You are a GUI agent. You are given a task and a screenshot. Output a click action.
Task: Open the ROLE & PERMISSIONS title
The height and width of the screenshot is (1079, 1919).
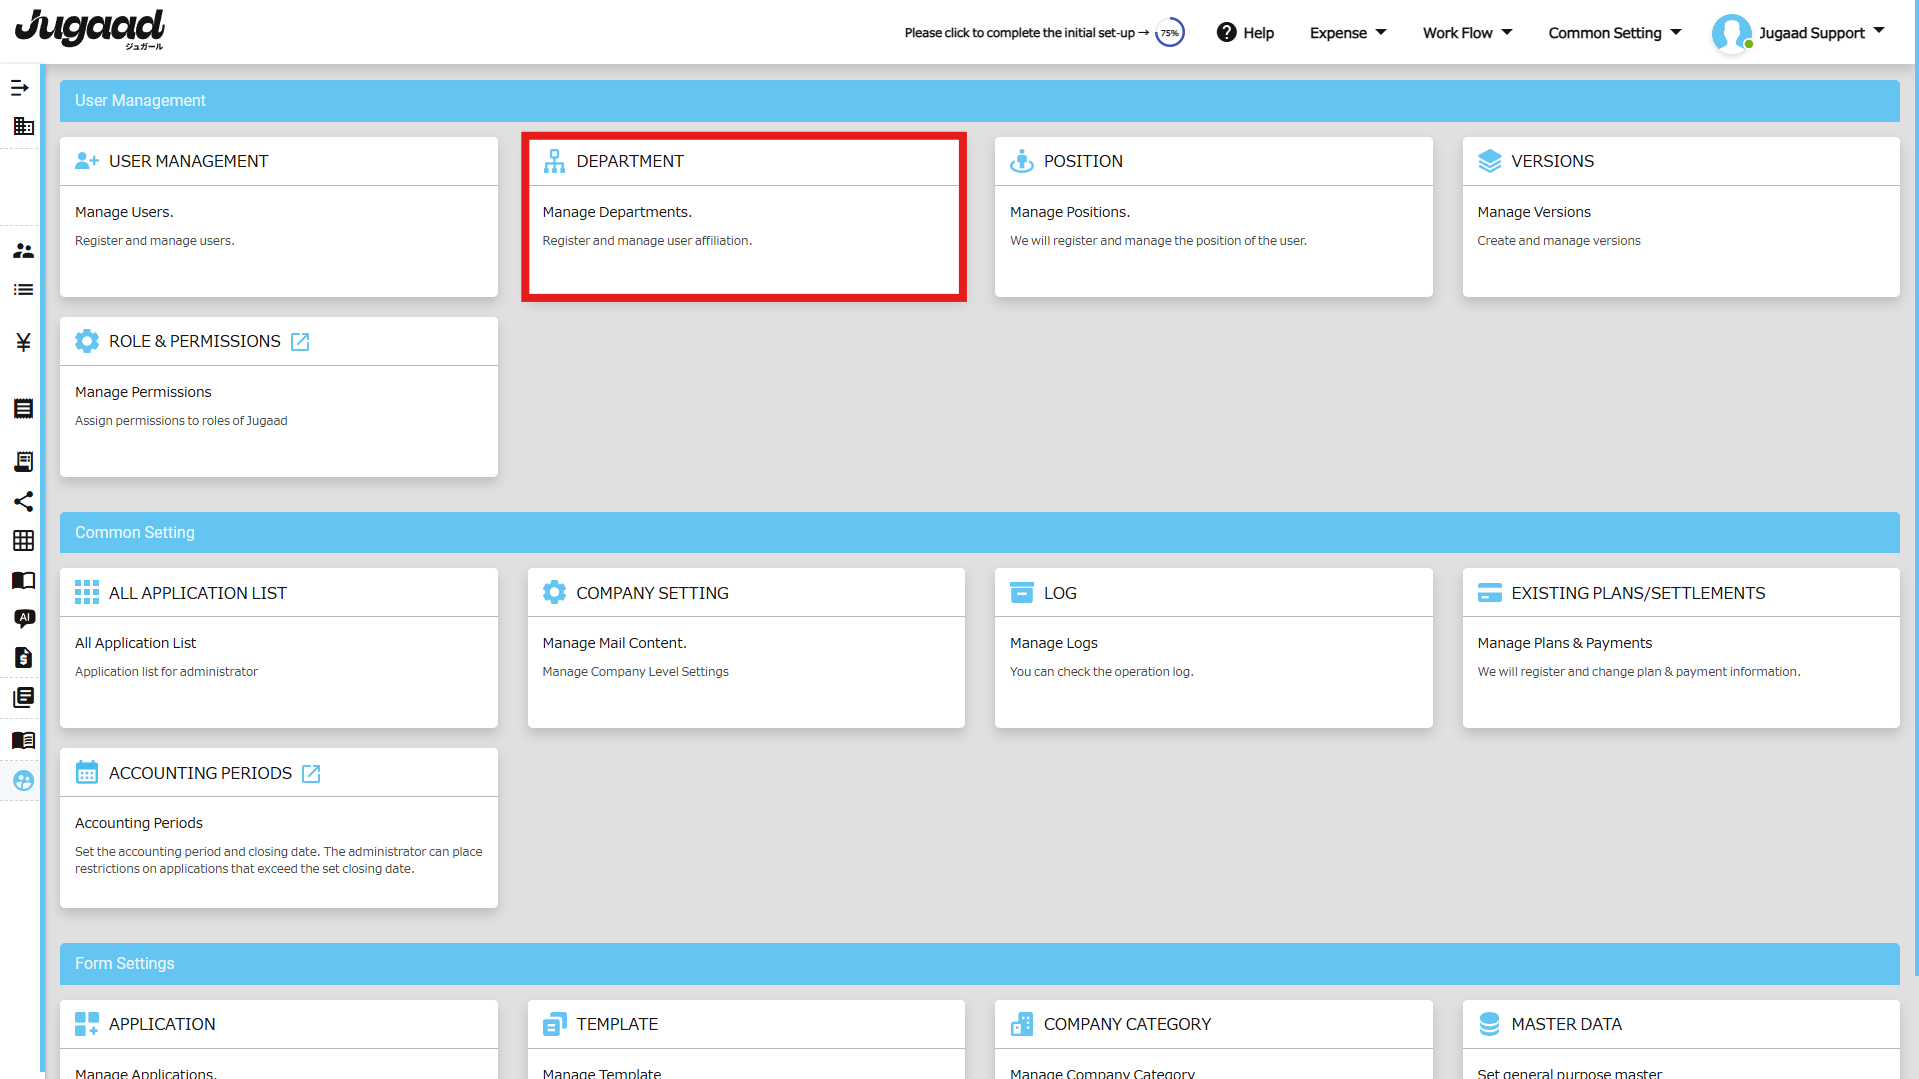(x=195, y=341)
